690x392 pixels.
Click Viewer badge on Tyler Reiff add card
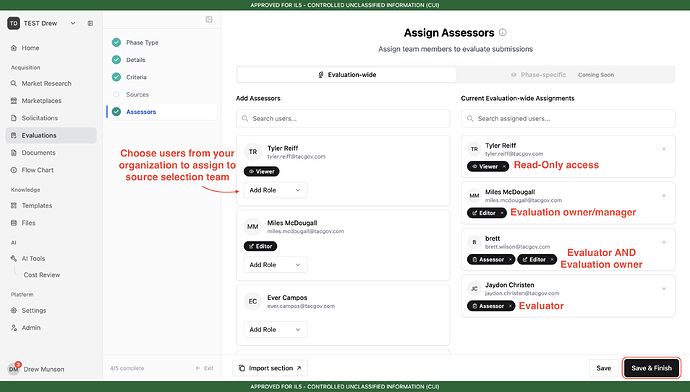(x=261, y=172)
